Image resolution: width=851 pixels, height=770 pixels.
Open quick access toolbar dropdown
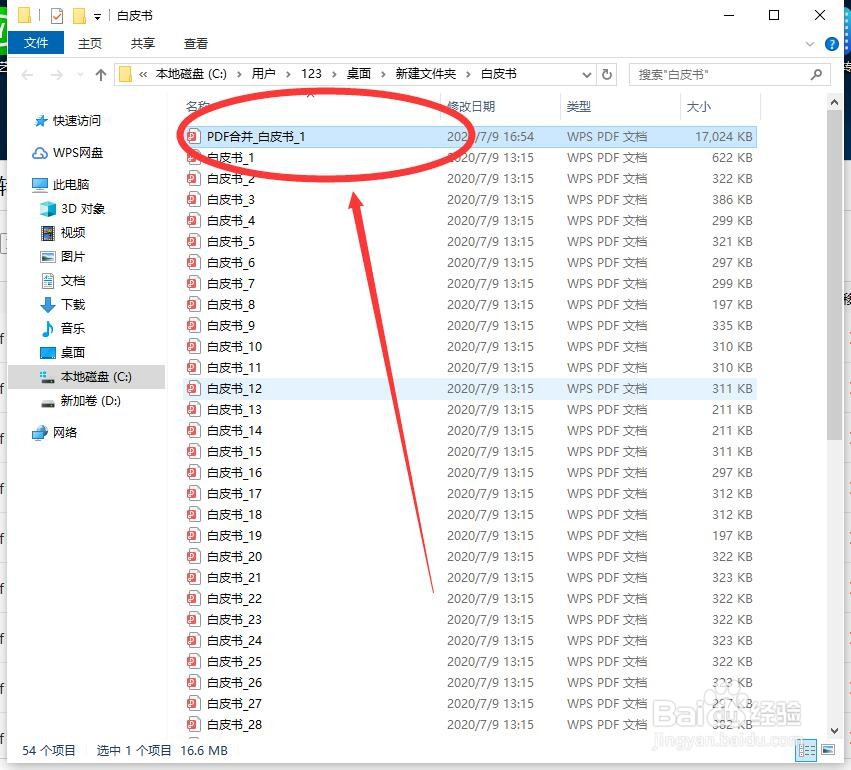97,17
